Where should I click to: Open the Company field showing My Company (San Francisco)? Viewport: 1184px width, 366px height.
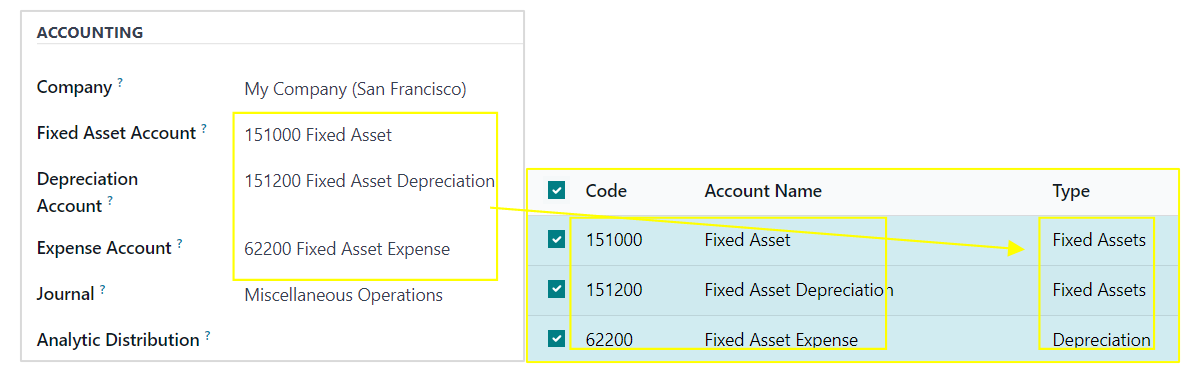coord(355,90)
